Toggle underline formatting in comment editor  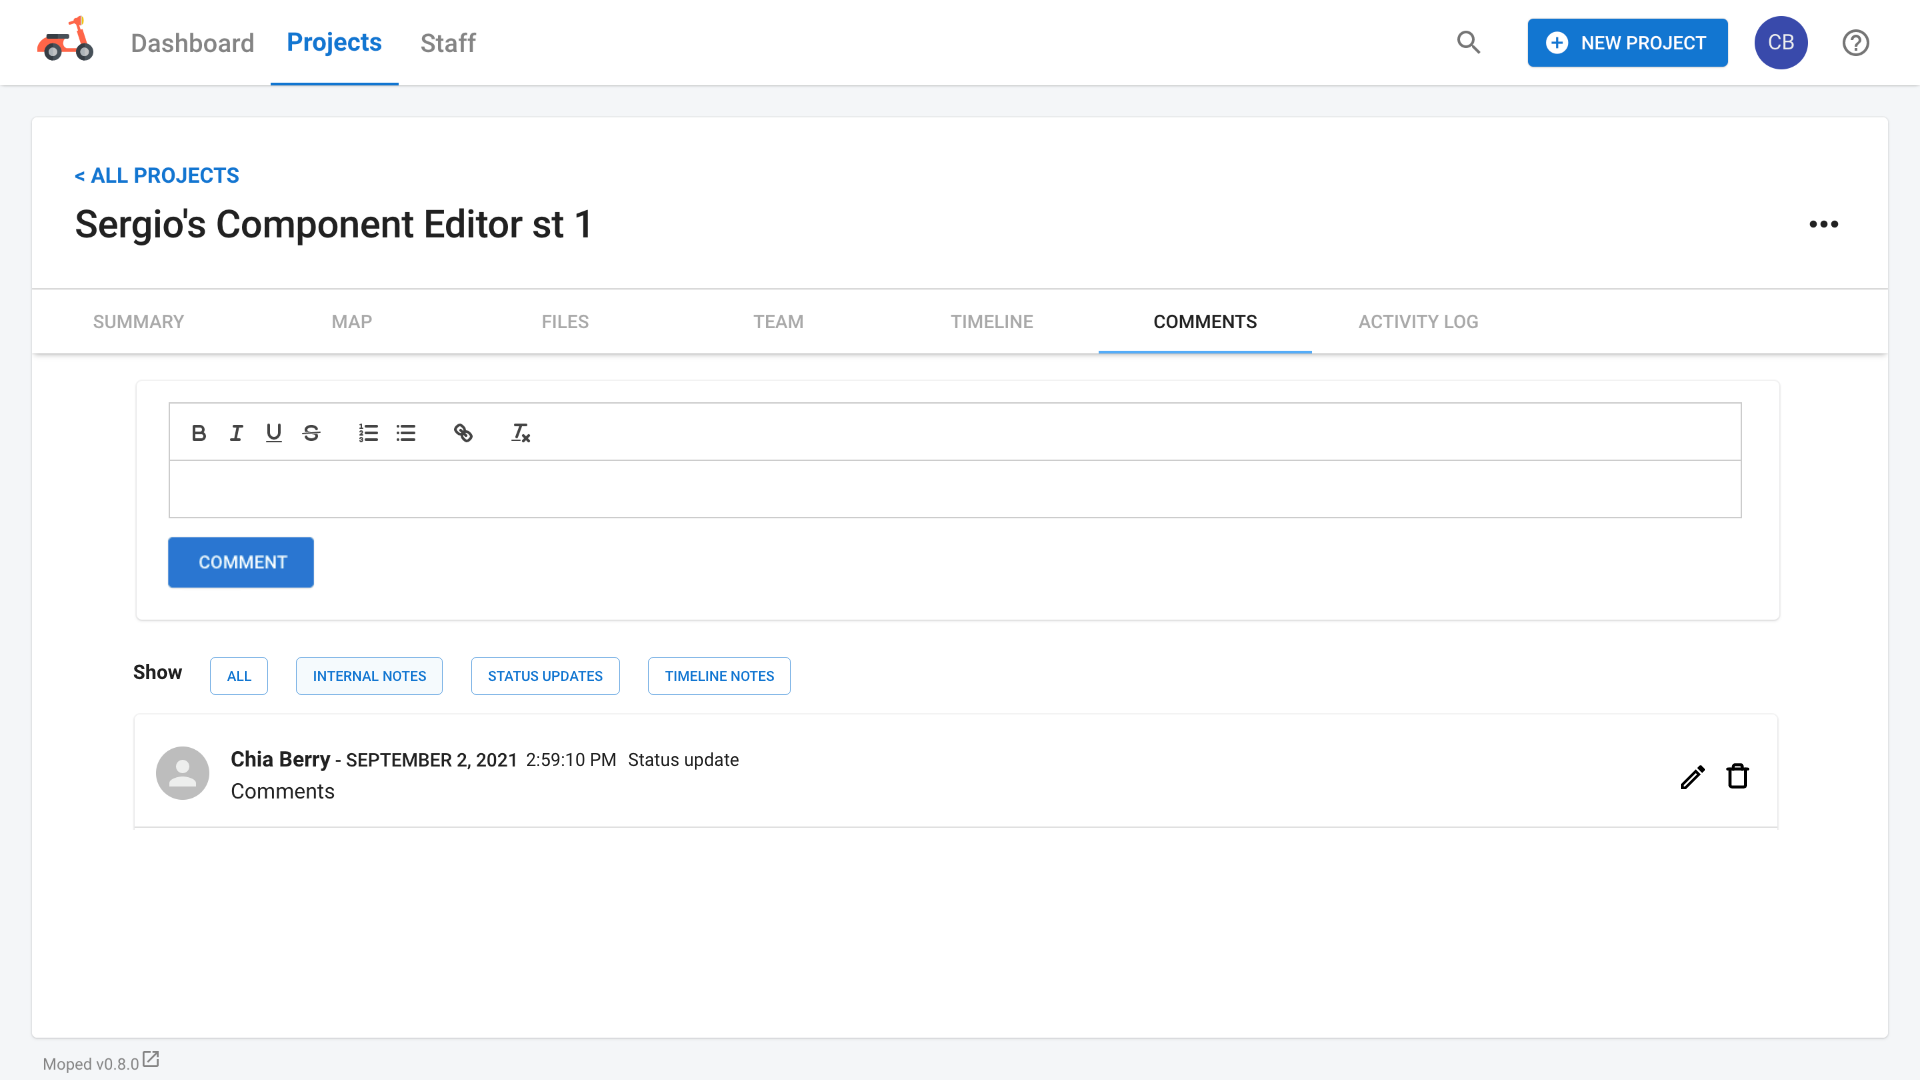tap(274, 433)
